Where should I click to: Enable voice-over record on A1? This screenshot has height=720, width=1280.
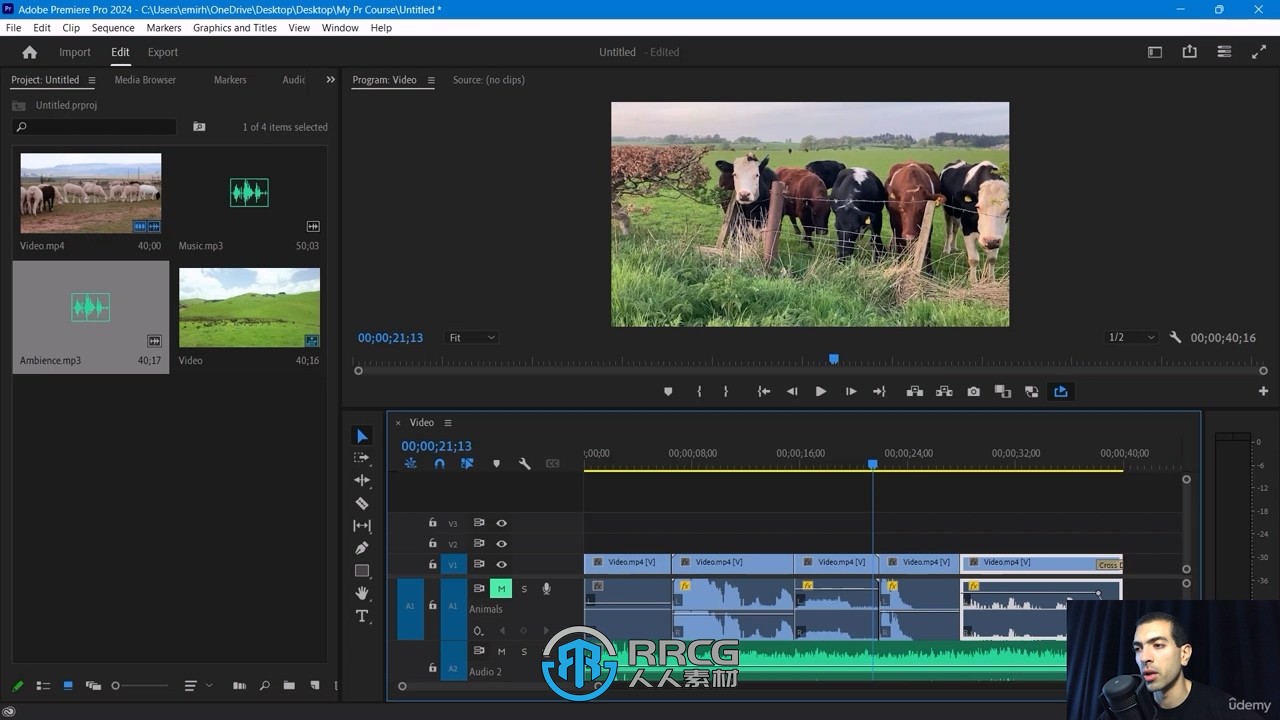(546, 589)
